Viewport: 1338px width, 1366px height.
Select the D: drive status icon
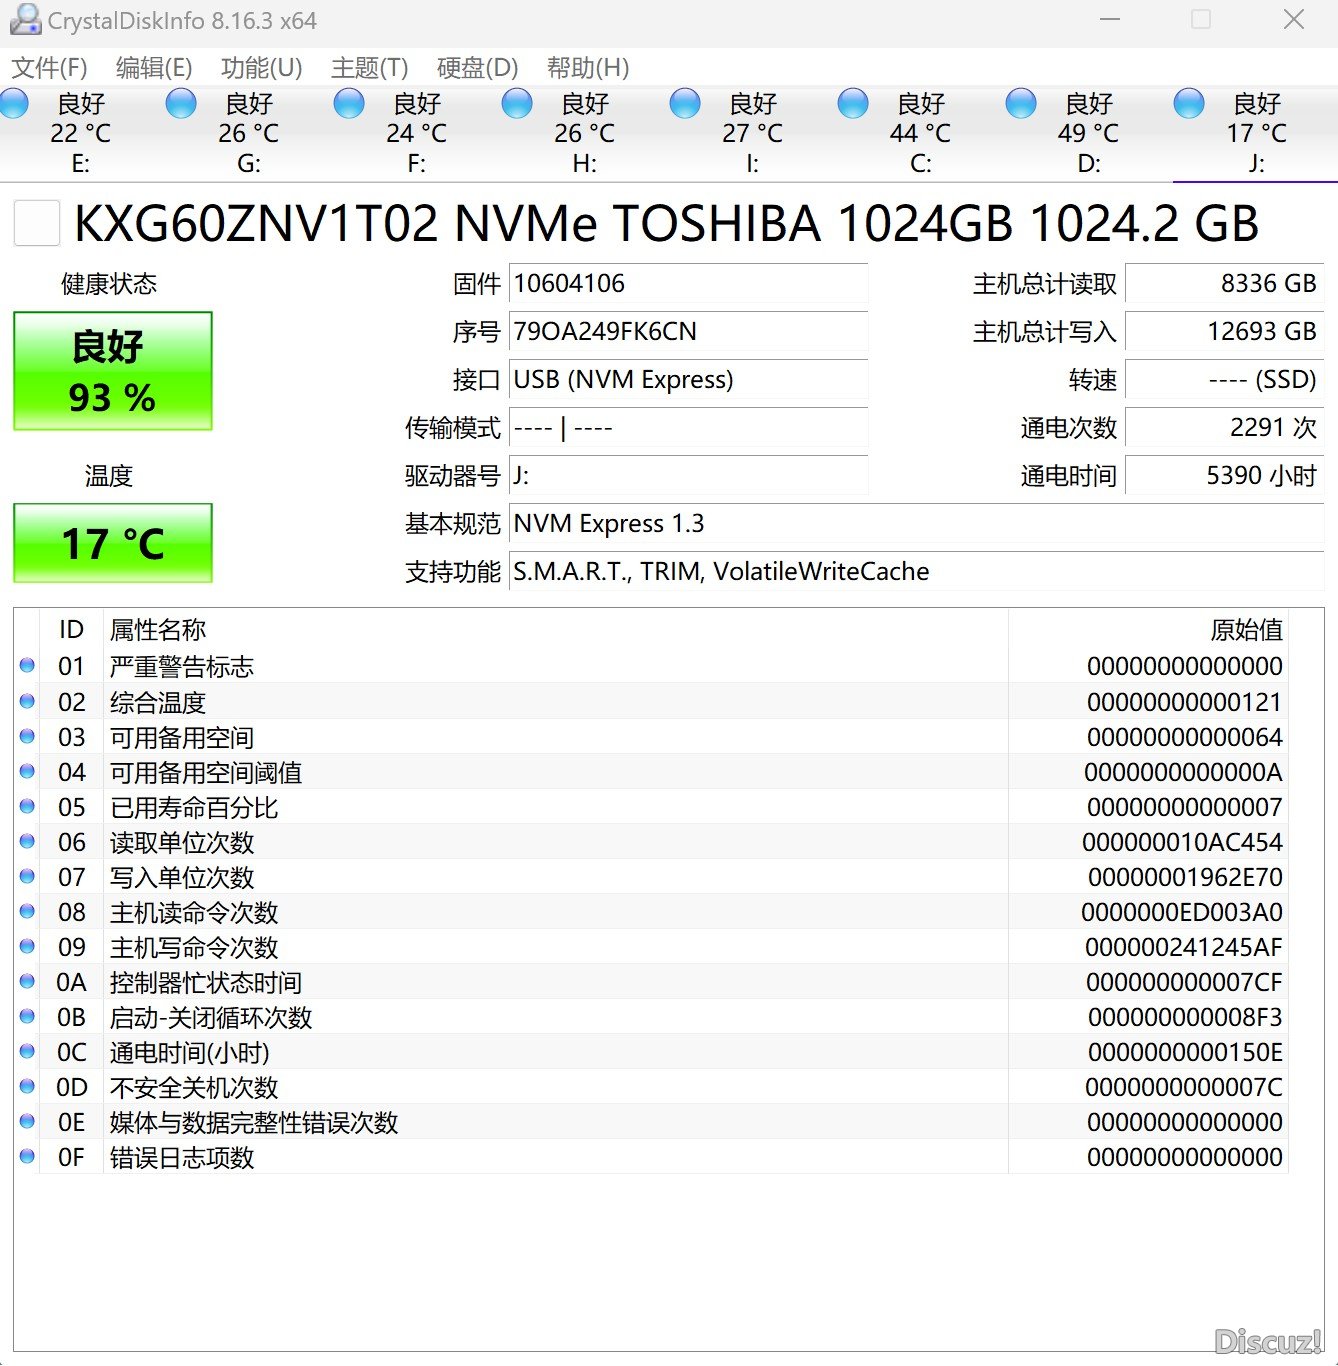click(x=1021, y=104)
